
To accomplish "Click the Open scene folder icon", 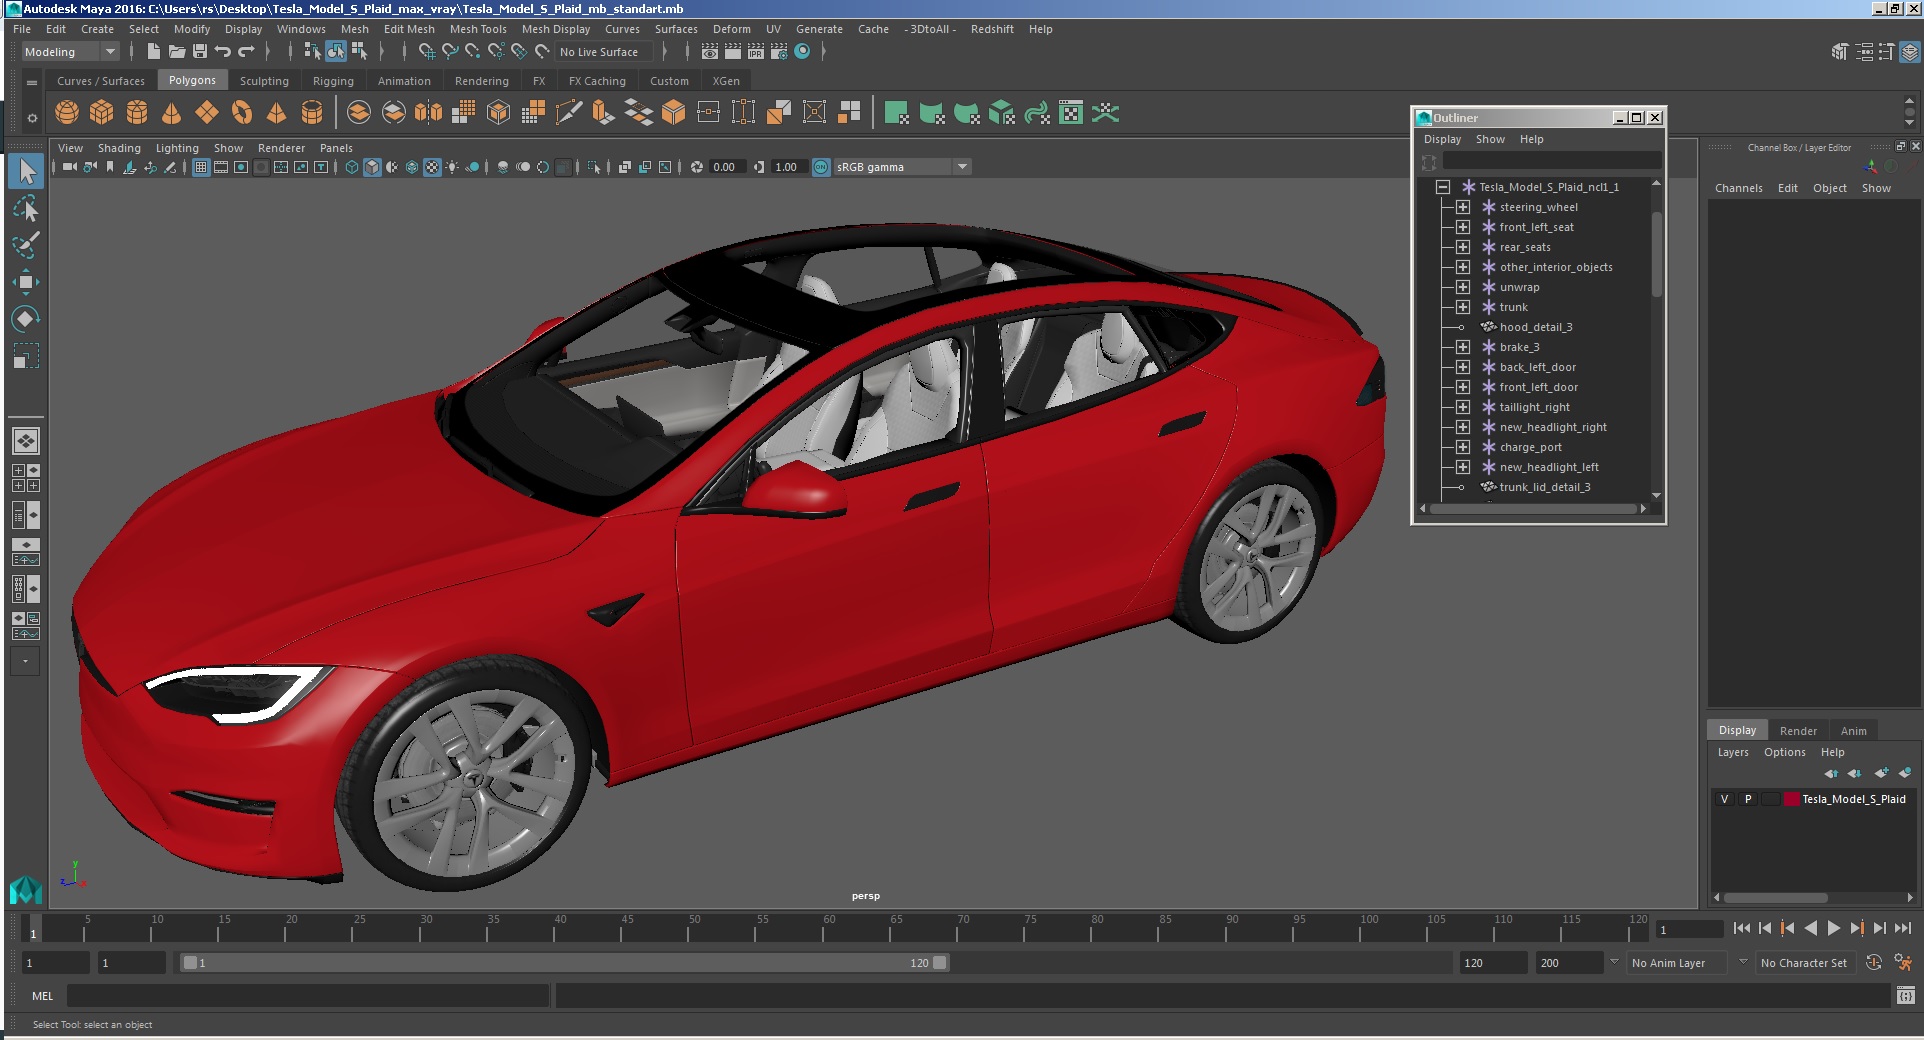I will 177,52.
